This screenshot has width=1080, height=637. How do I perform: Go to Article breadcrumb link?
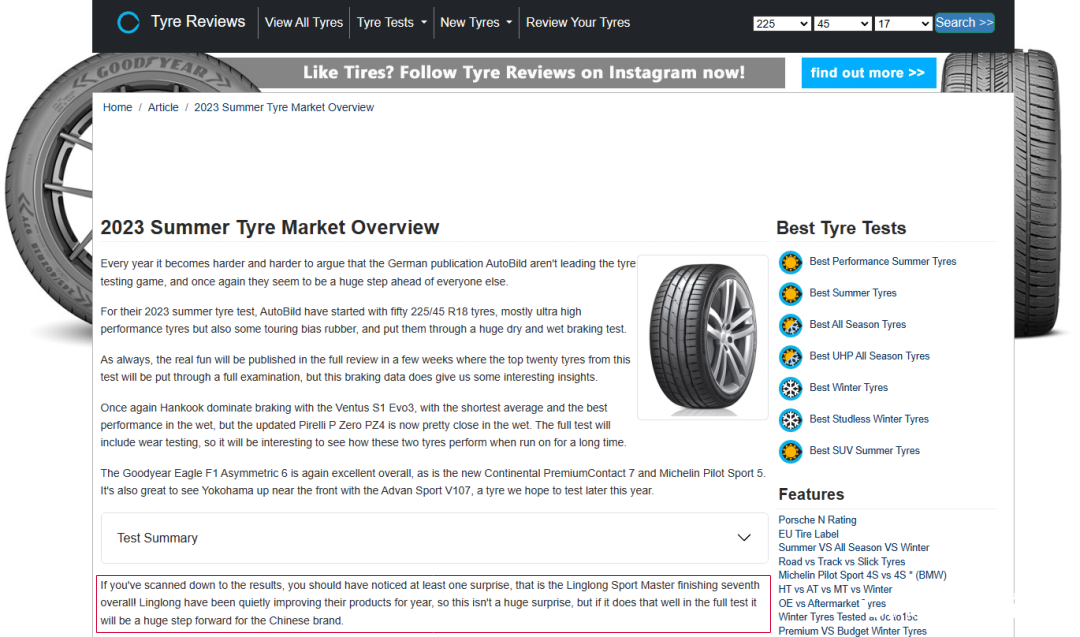(163, 107)
